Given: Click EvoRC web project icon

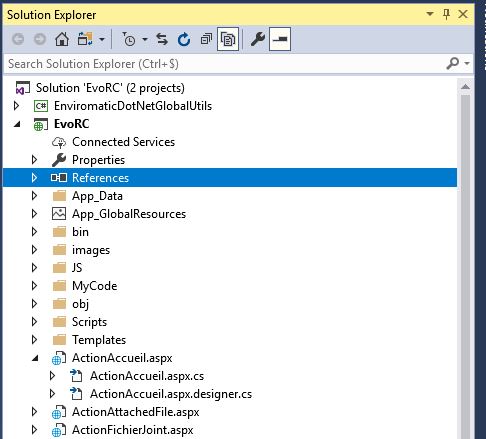Looking at the screenshot, I should pos(41,125).
